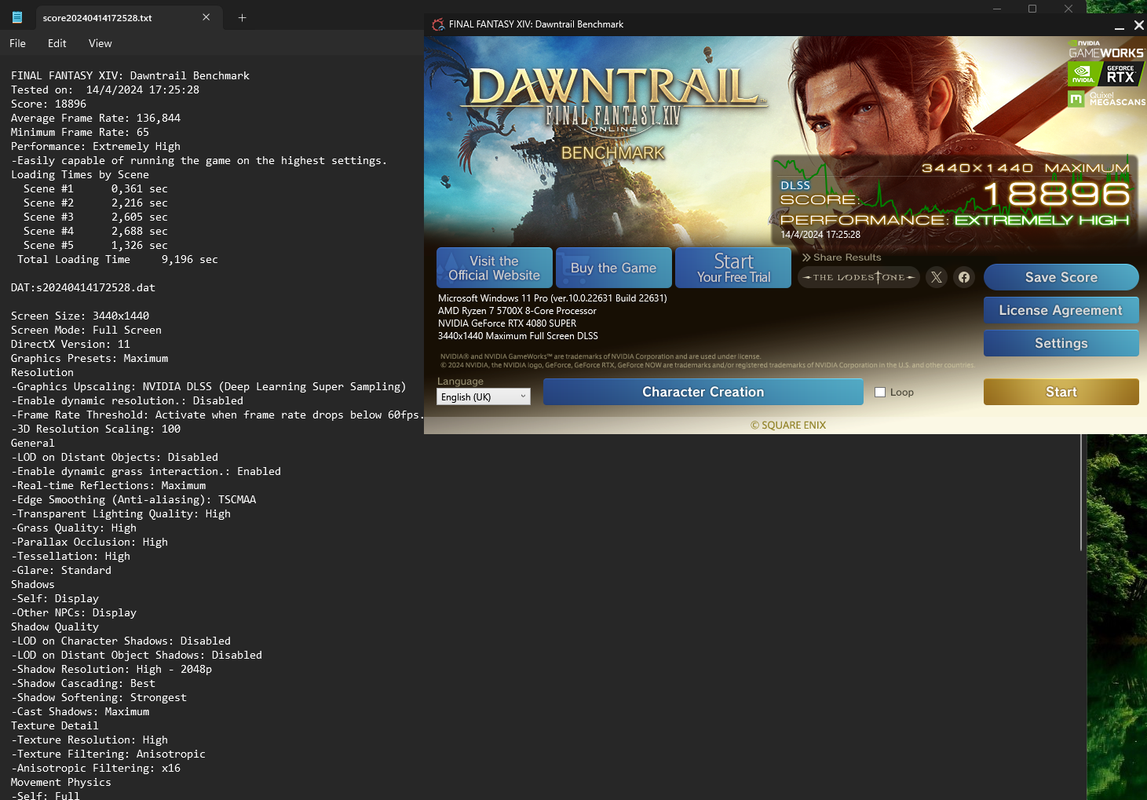The height and width of the screenshot is (800, 1147).
Task: Click the Quixel Megascans logo
Action: (x=1107, y=99)
